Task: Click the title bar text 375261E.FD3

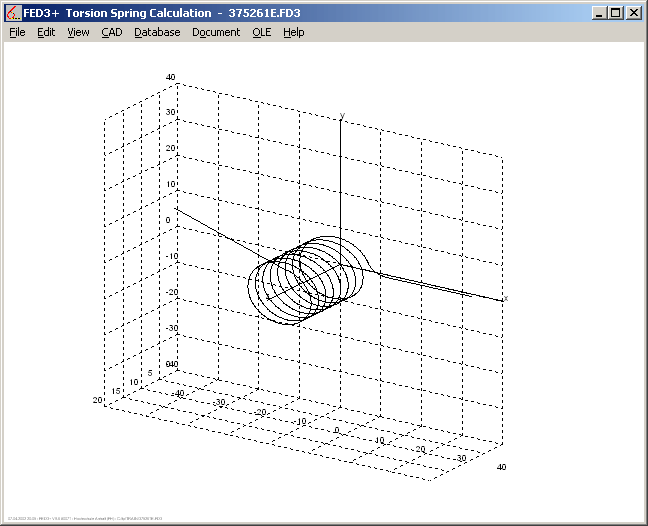Action: pyautogui.click(x=269, y=13)
